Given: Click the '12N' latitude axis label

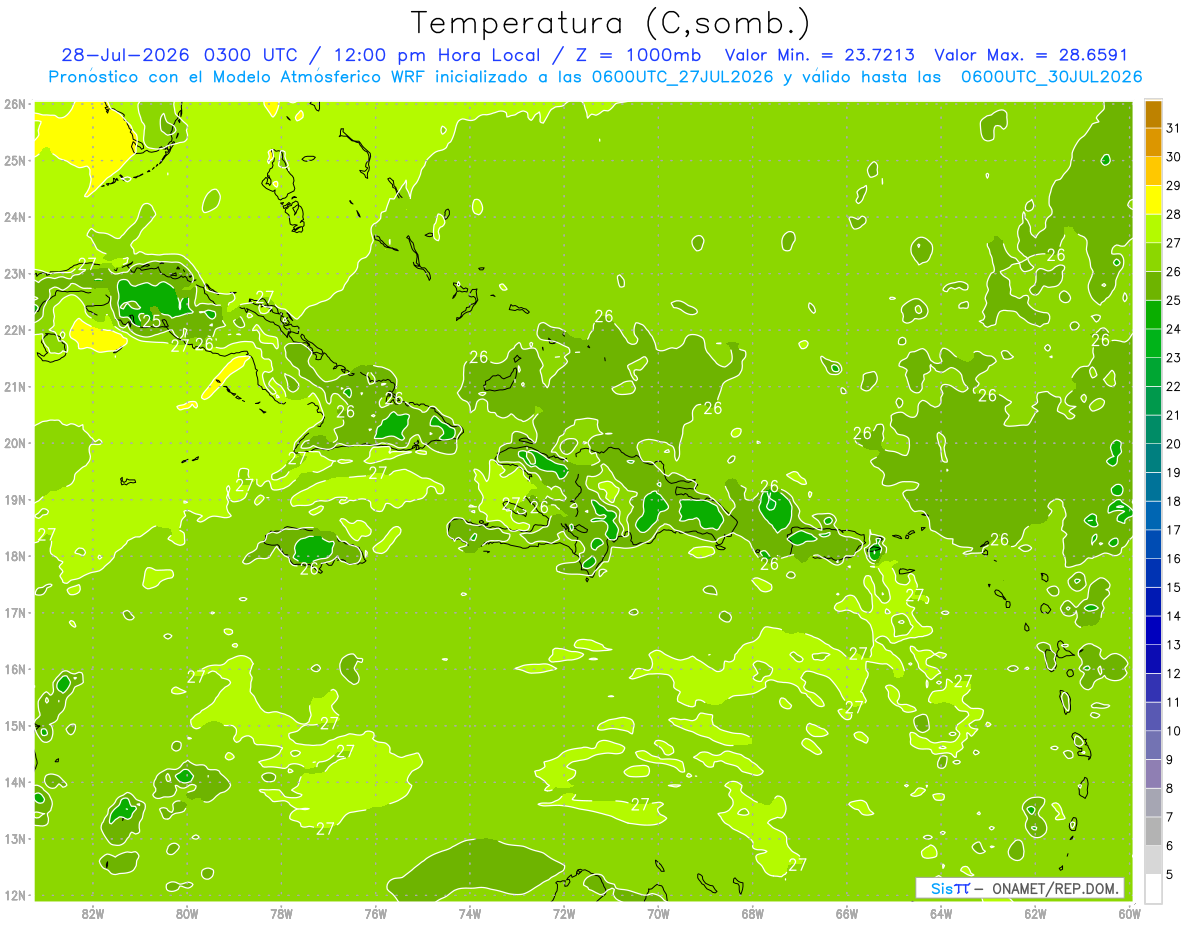Looking at the screenshot, I should [14, 895].
